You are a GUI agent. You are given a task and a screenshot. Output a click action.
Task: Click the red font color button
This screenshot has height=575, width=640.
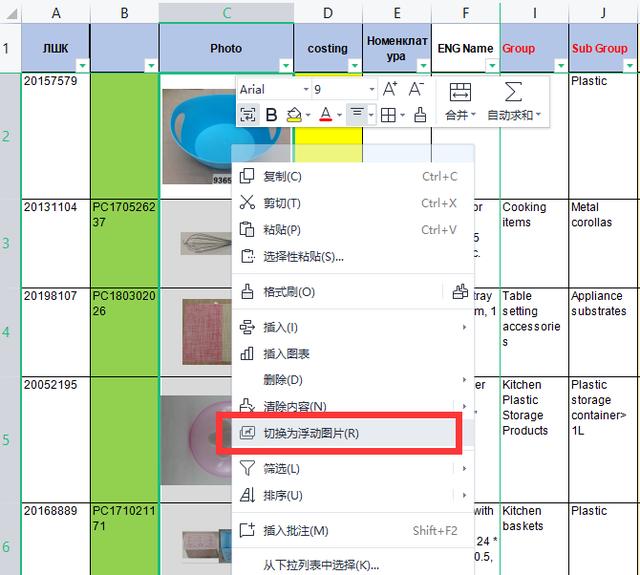[326, 115]
